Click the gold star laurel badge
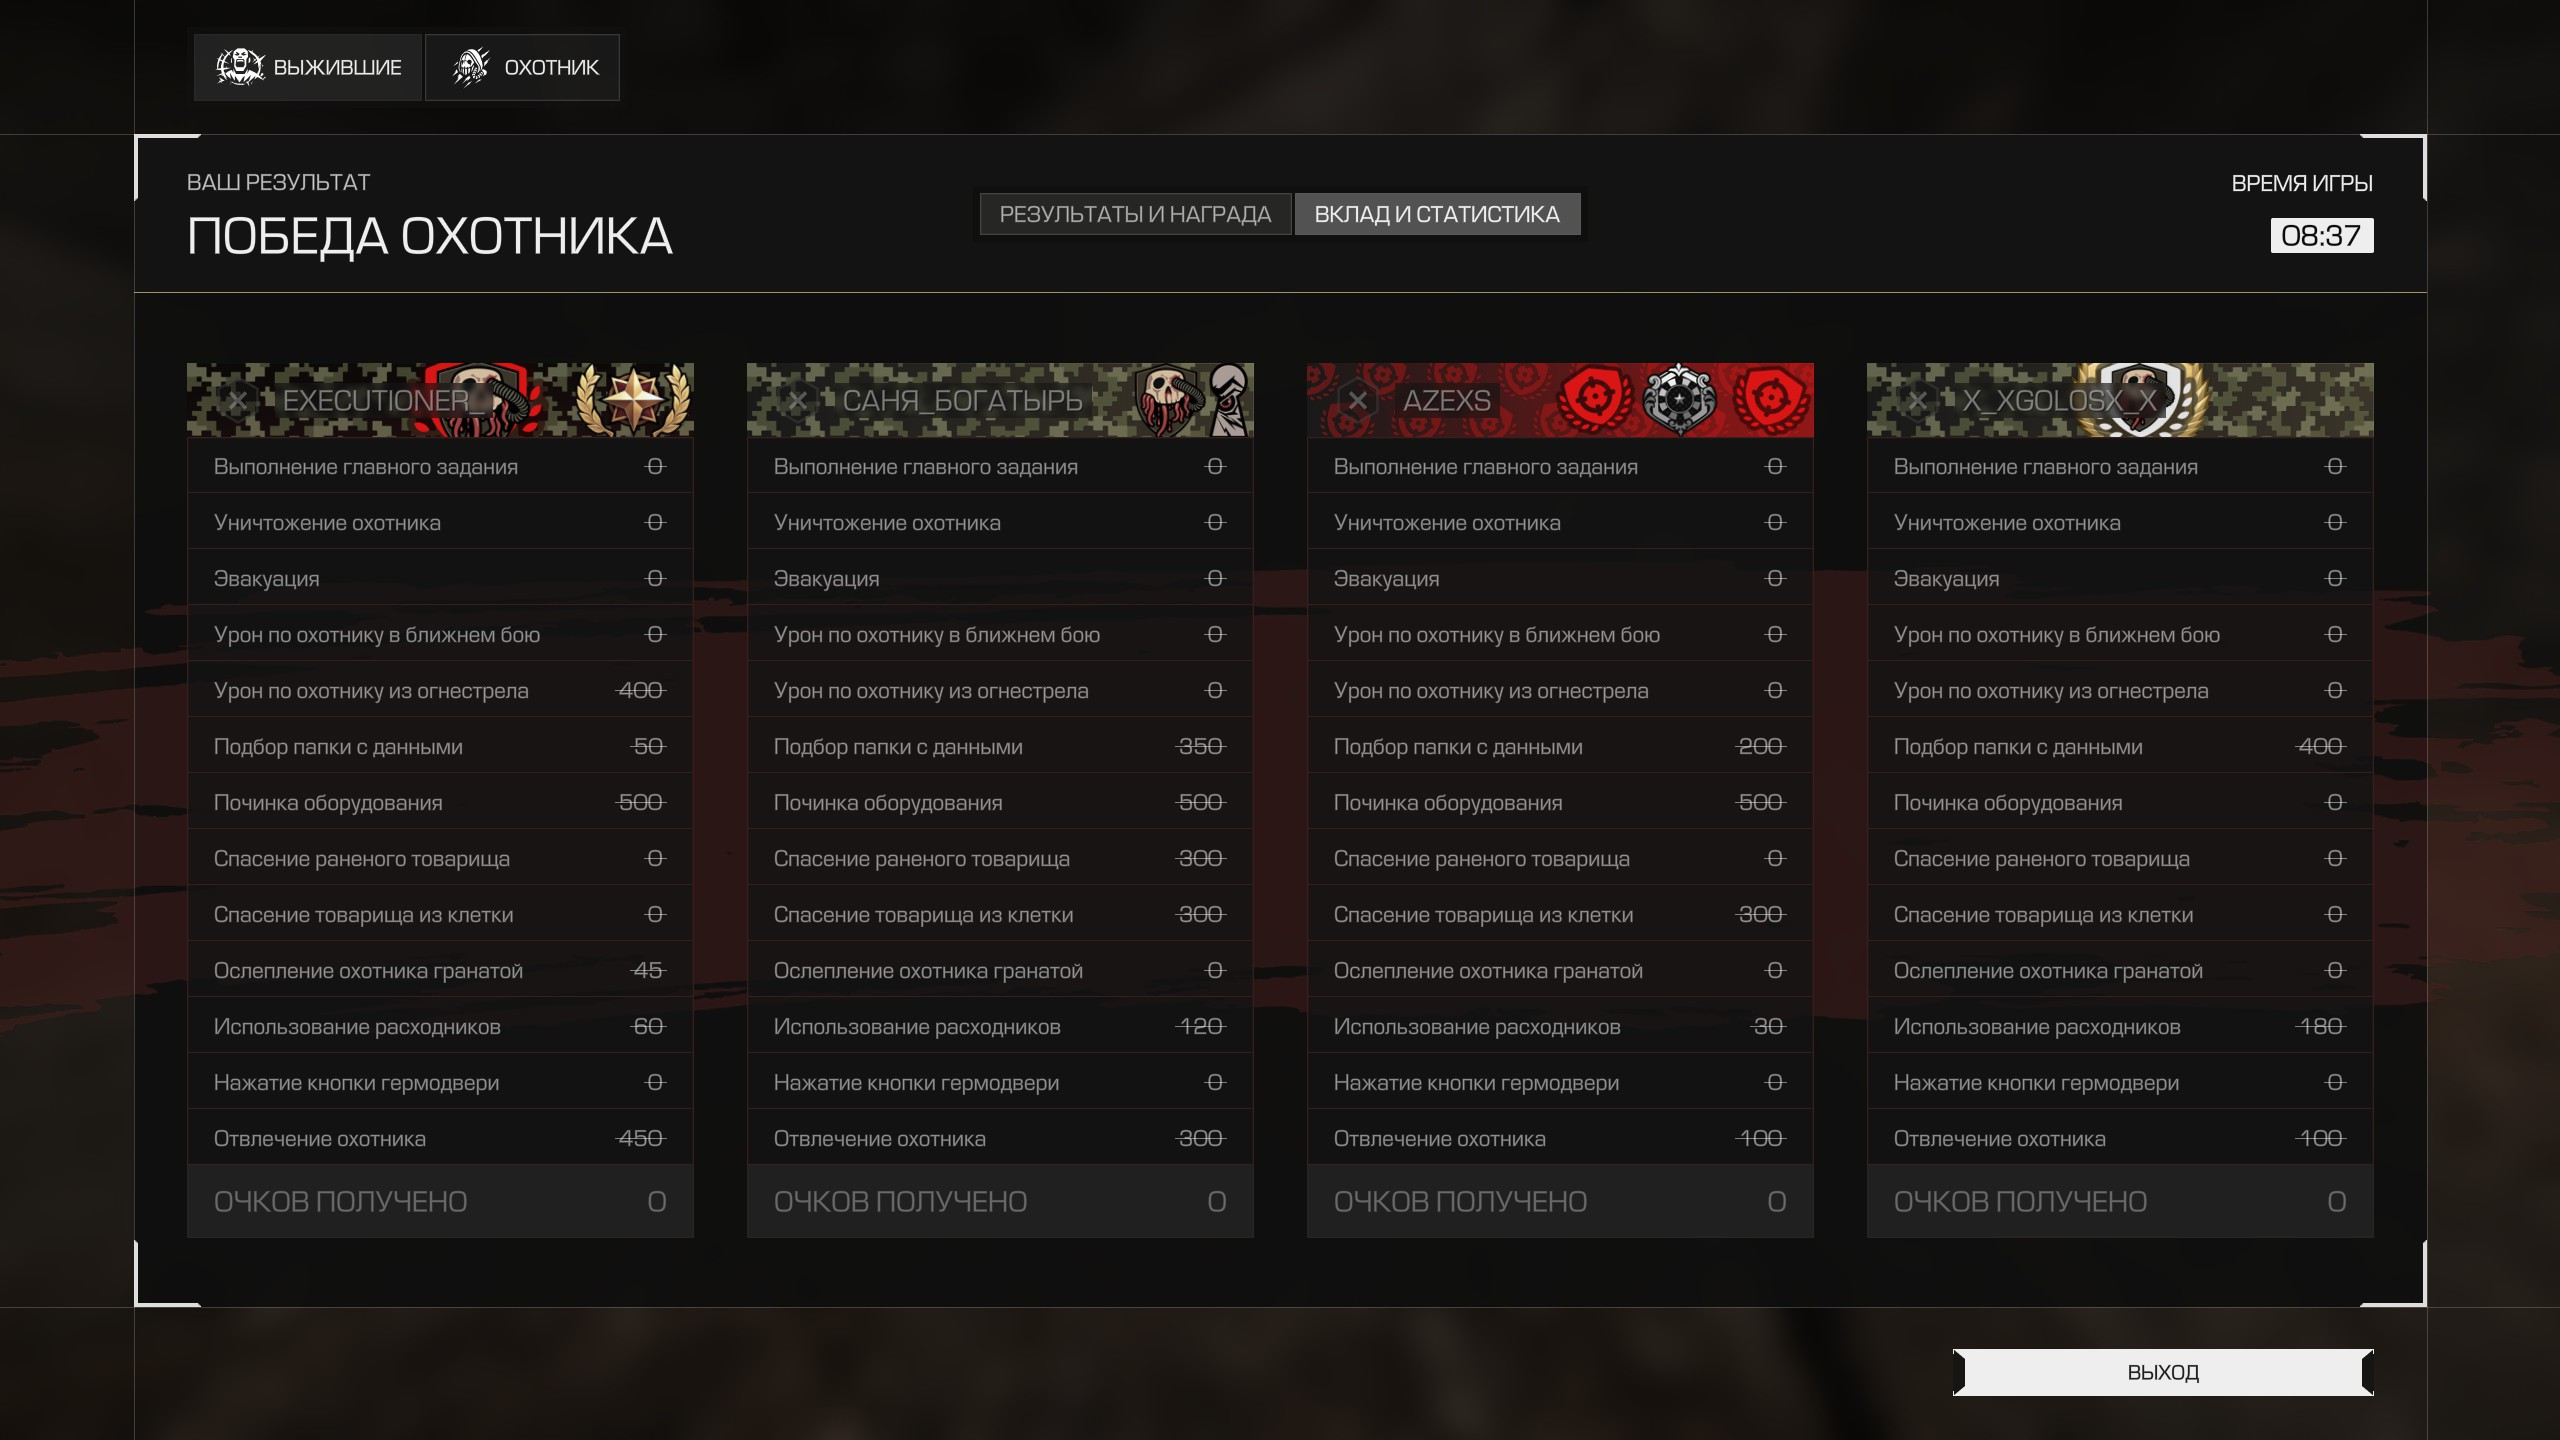2560x1440 pixels. point(633,400)
